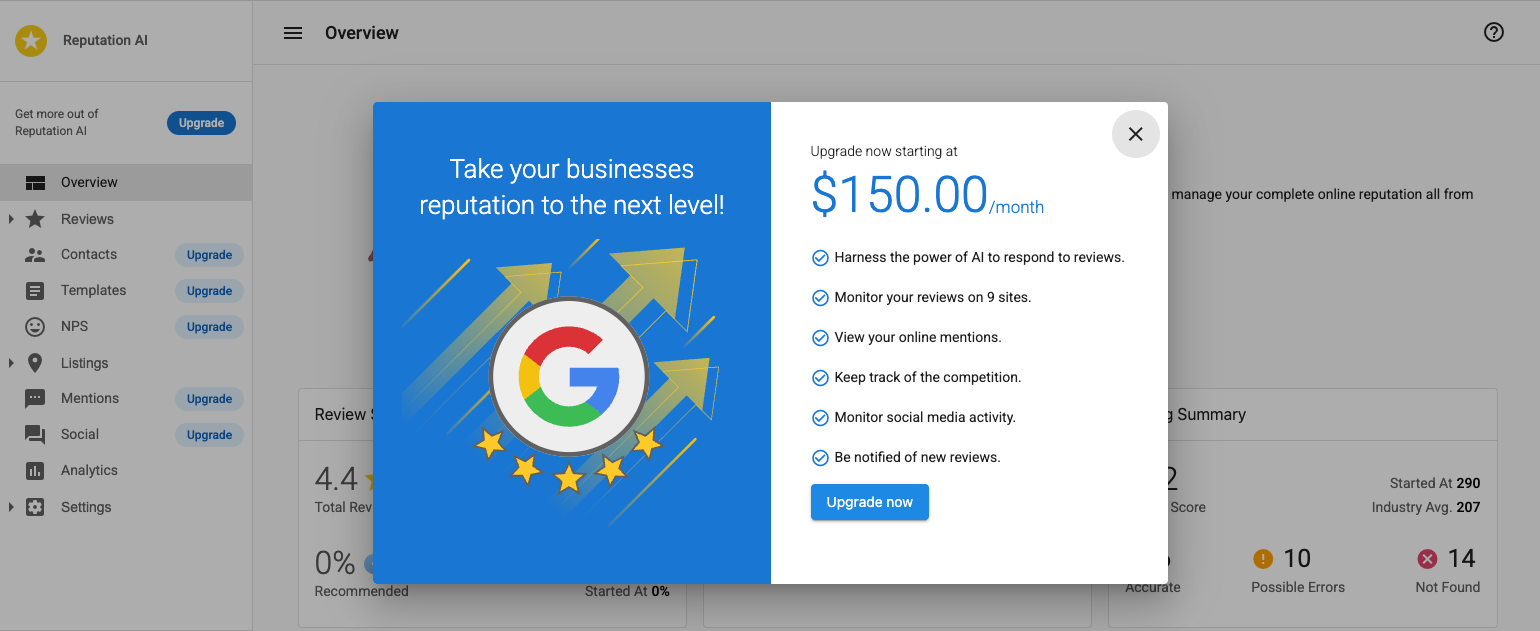Click the Mentions chat bubble icon
This screenshot has width=1540, height=631.
tap(35, 399)
